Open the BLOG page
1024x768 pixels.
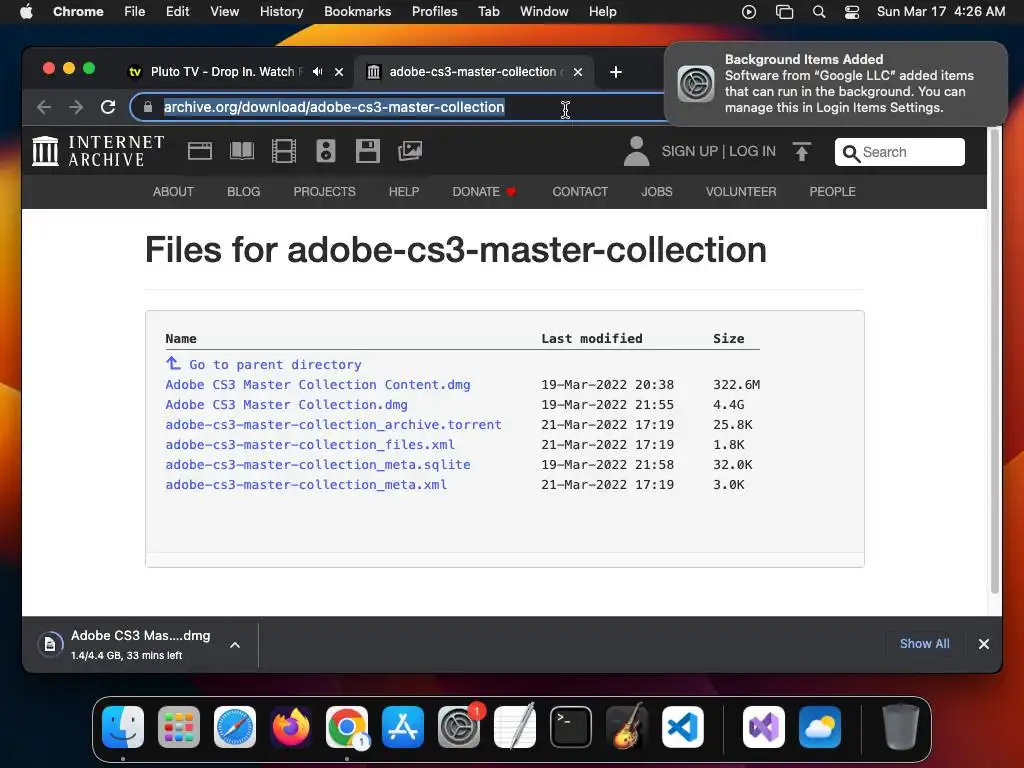click(x=244, y=192)
